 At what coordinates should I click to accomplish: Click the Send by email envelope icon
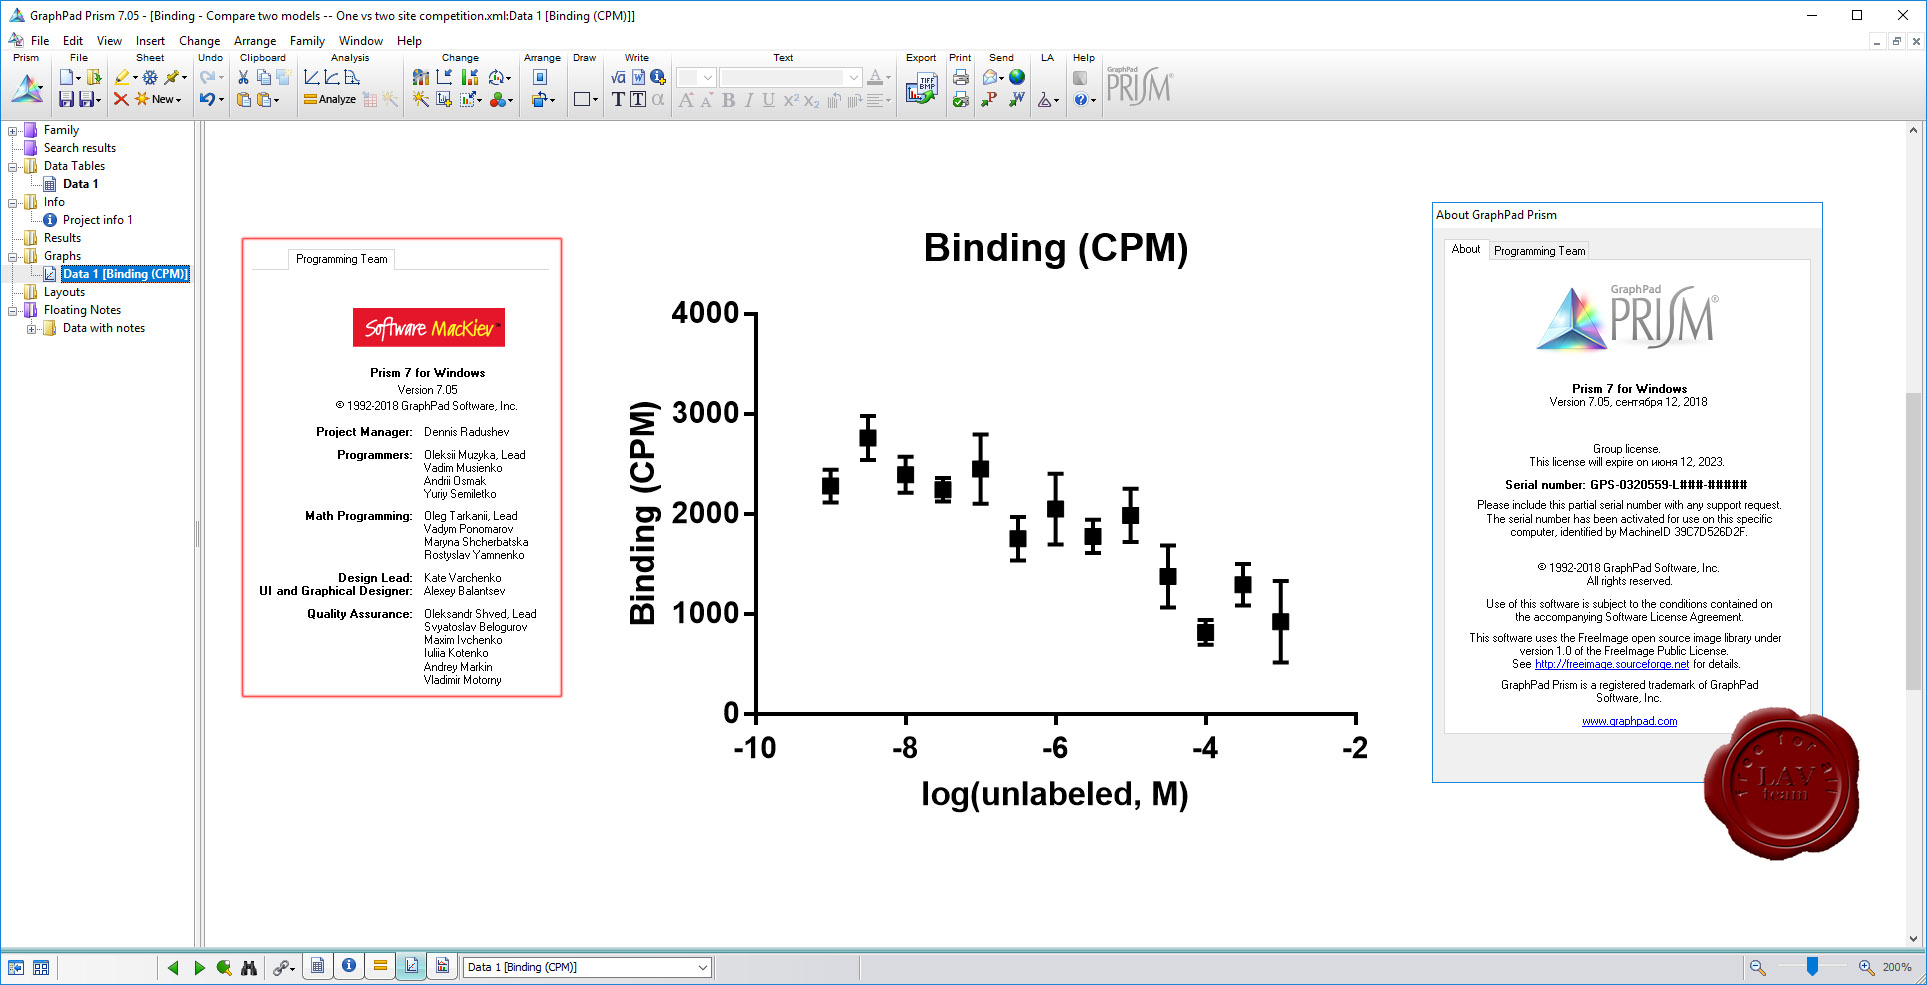click(x=990, y=77)
